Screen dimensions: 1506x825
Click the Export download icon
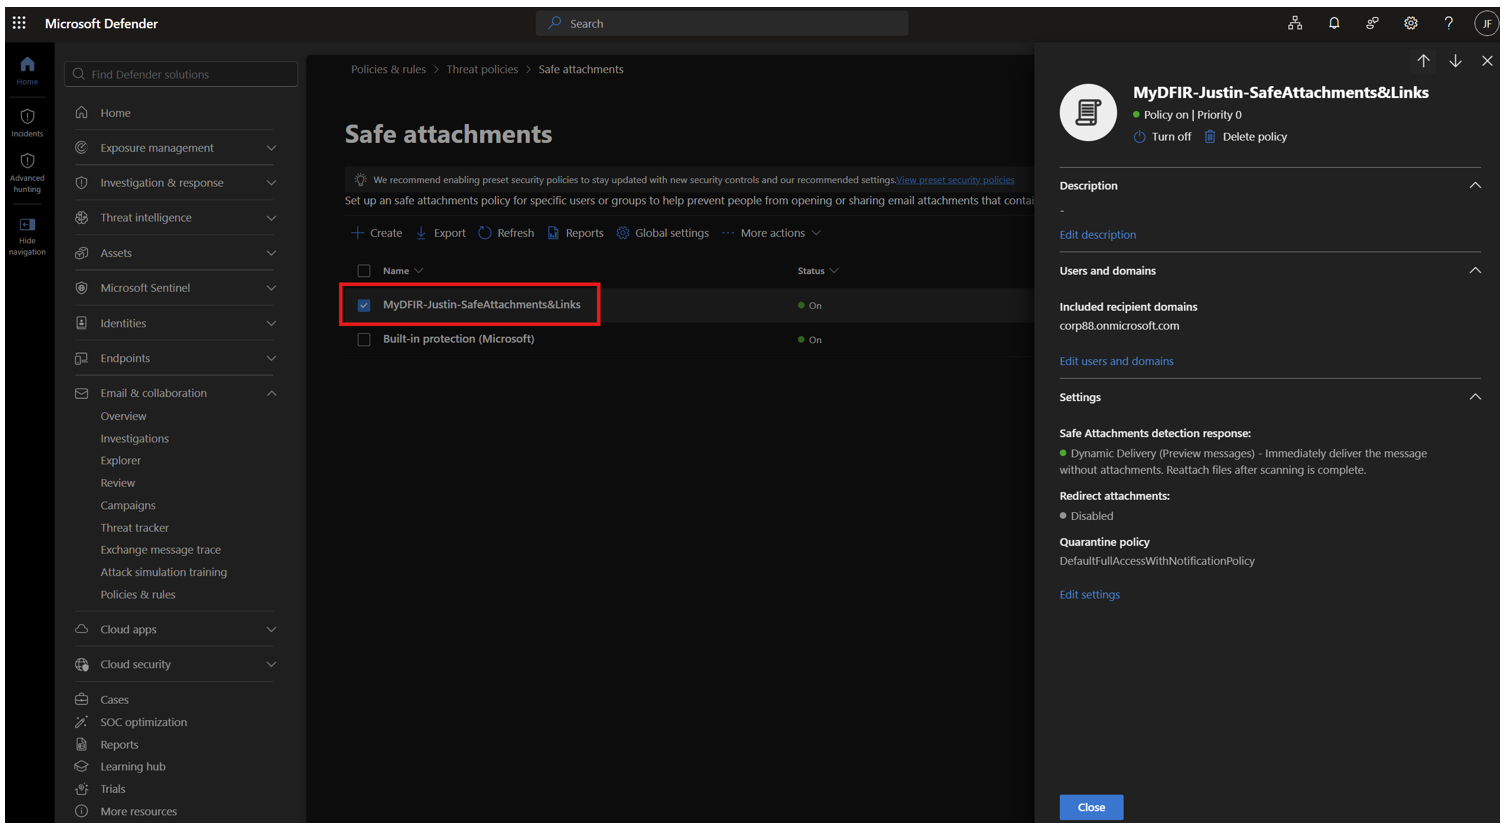click(x=421, y=233)
